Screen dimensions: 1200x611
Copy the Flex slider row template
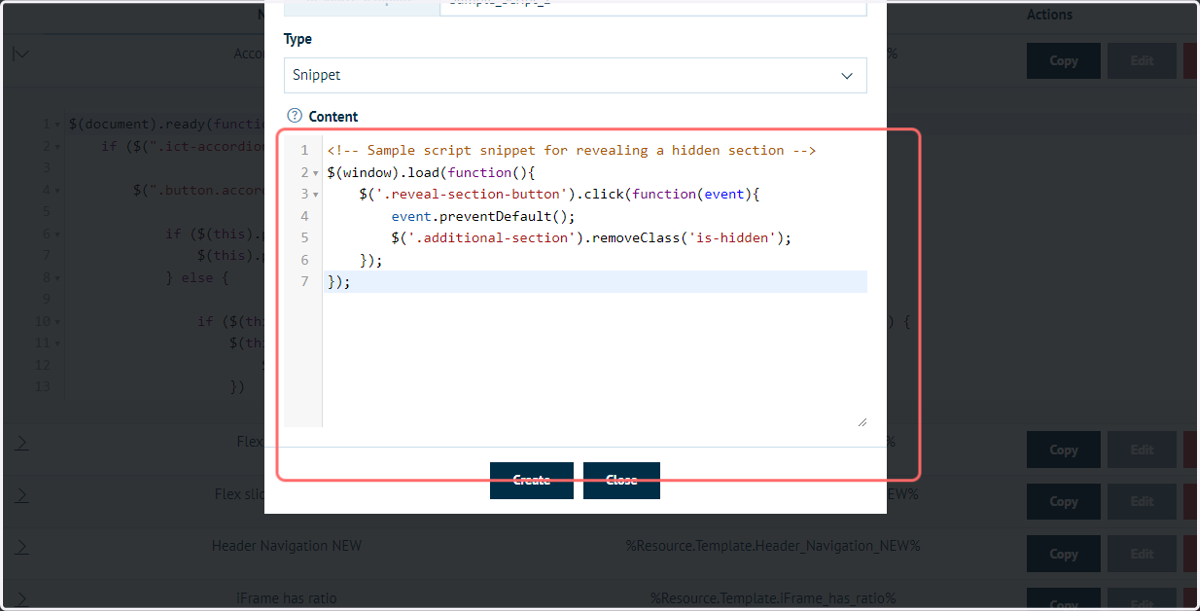point(1064,502)
